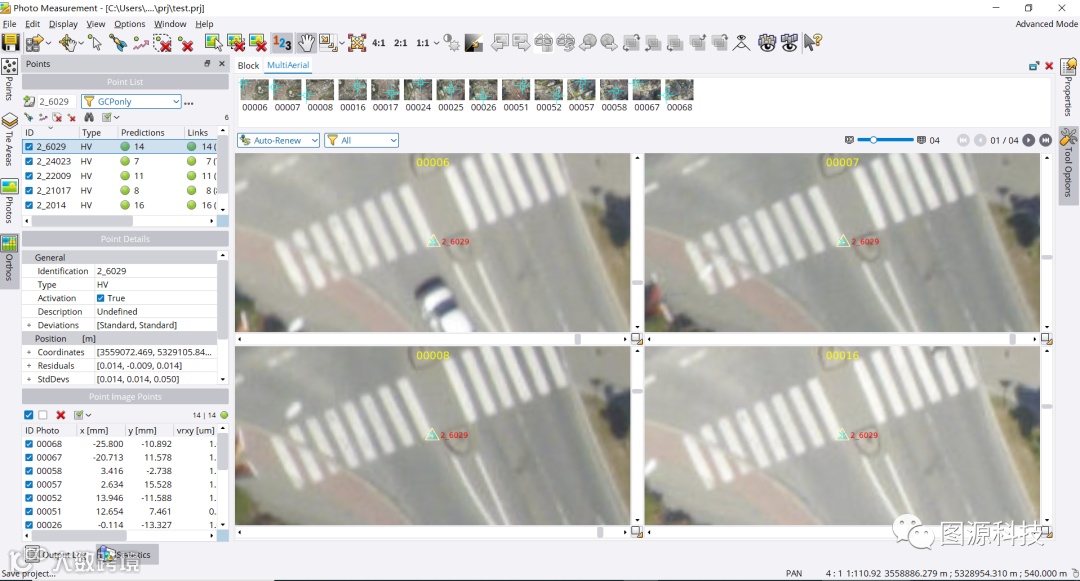Viewport: 1080px width, 581px height.
Task: Select thumbnail of photo 00052
Action: (549, 96)
